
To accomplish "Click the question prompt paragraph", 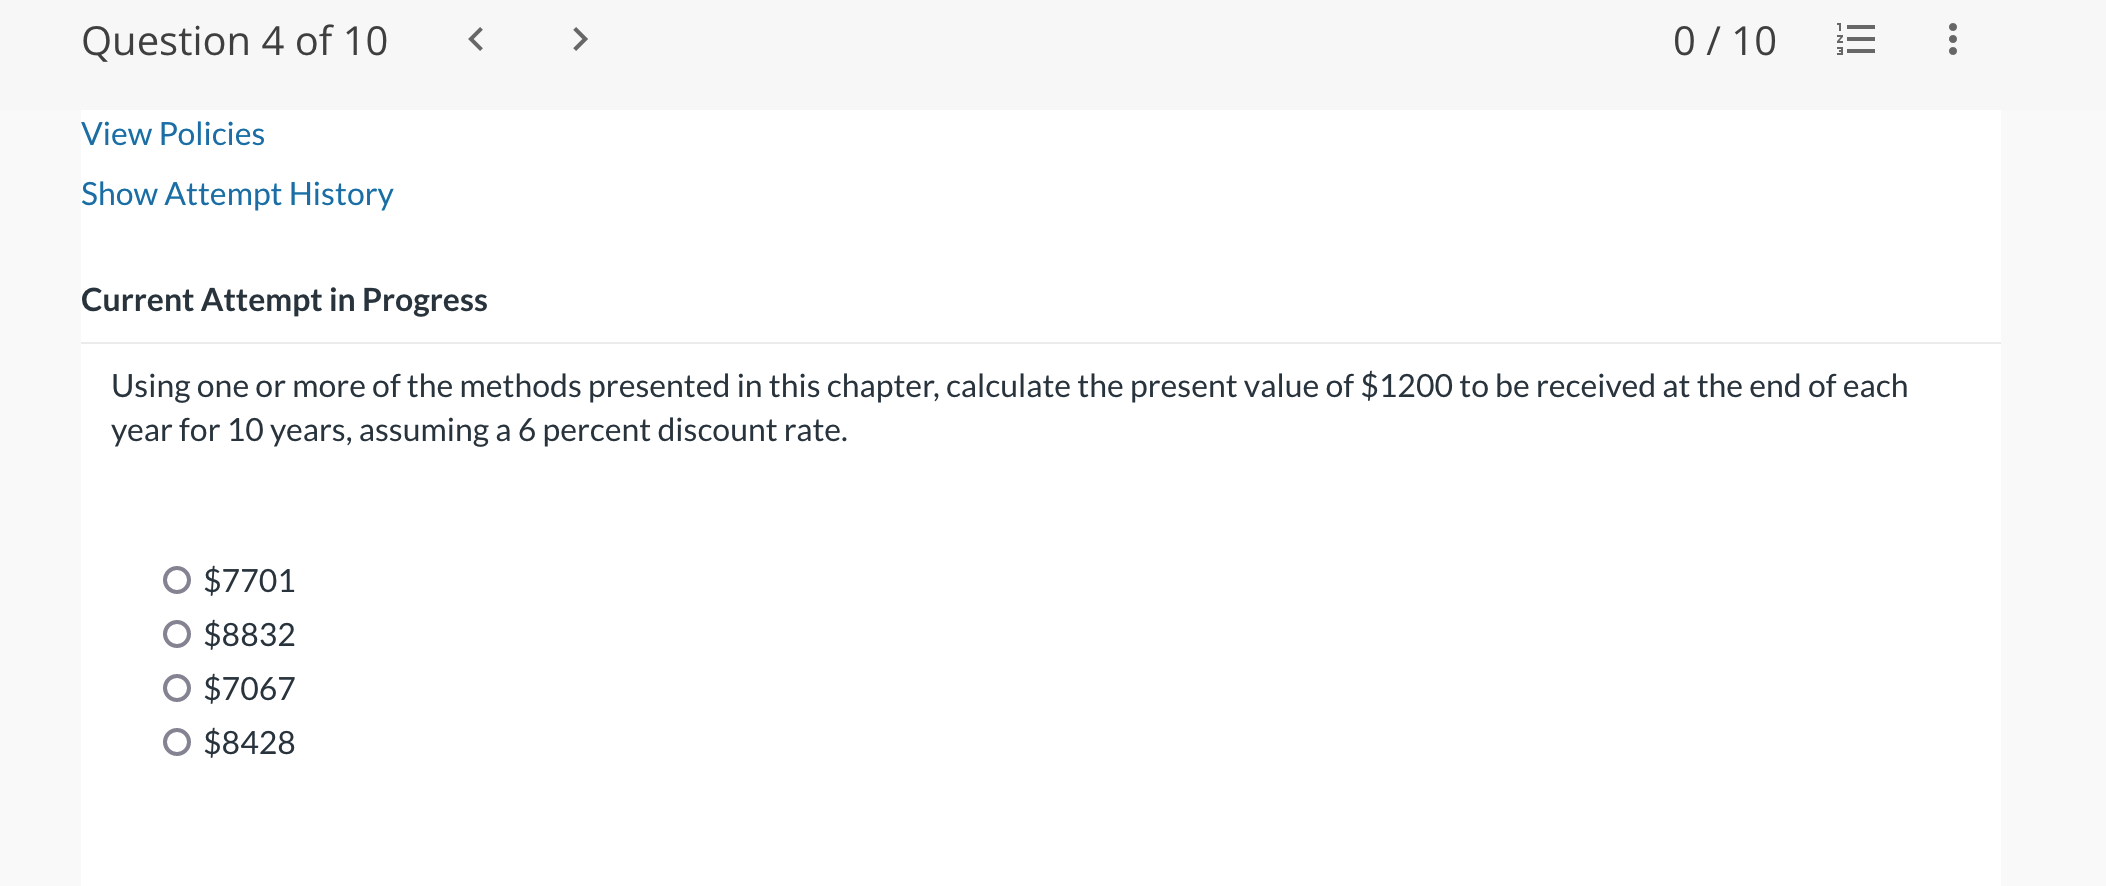I will pyautogui.click(x=1000, y=407).
